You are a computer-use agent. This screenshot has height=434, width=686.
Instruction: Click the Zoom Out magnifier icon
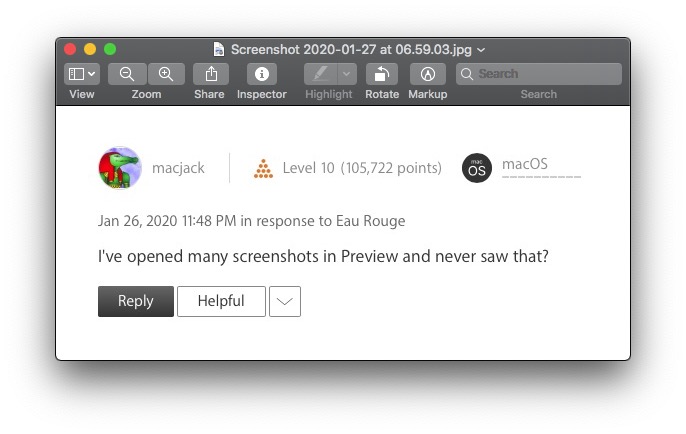[127, 74]
